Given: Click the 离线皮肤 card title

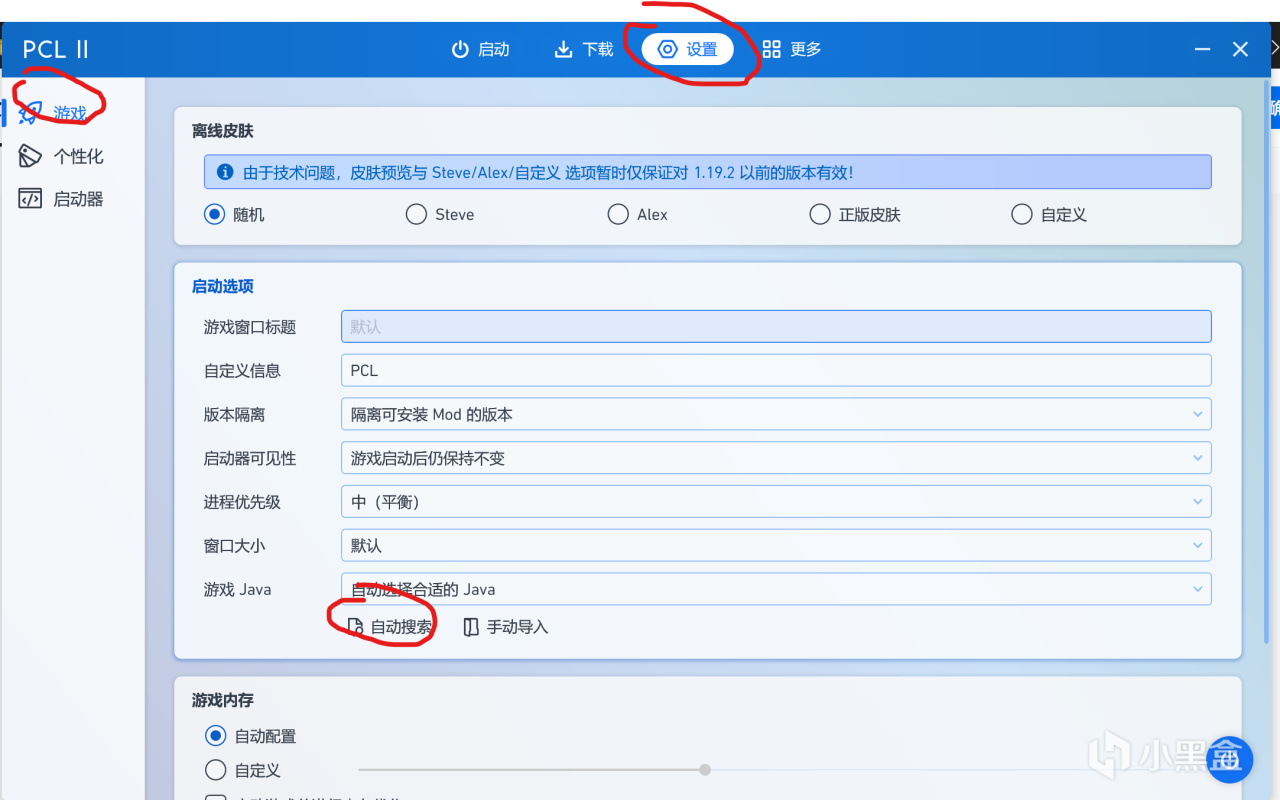Looking at the screenshot, I should 223,131.
